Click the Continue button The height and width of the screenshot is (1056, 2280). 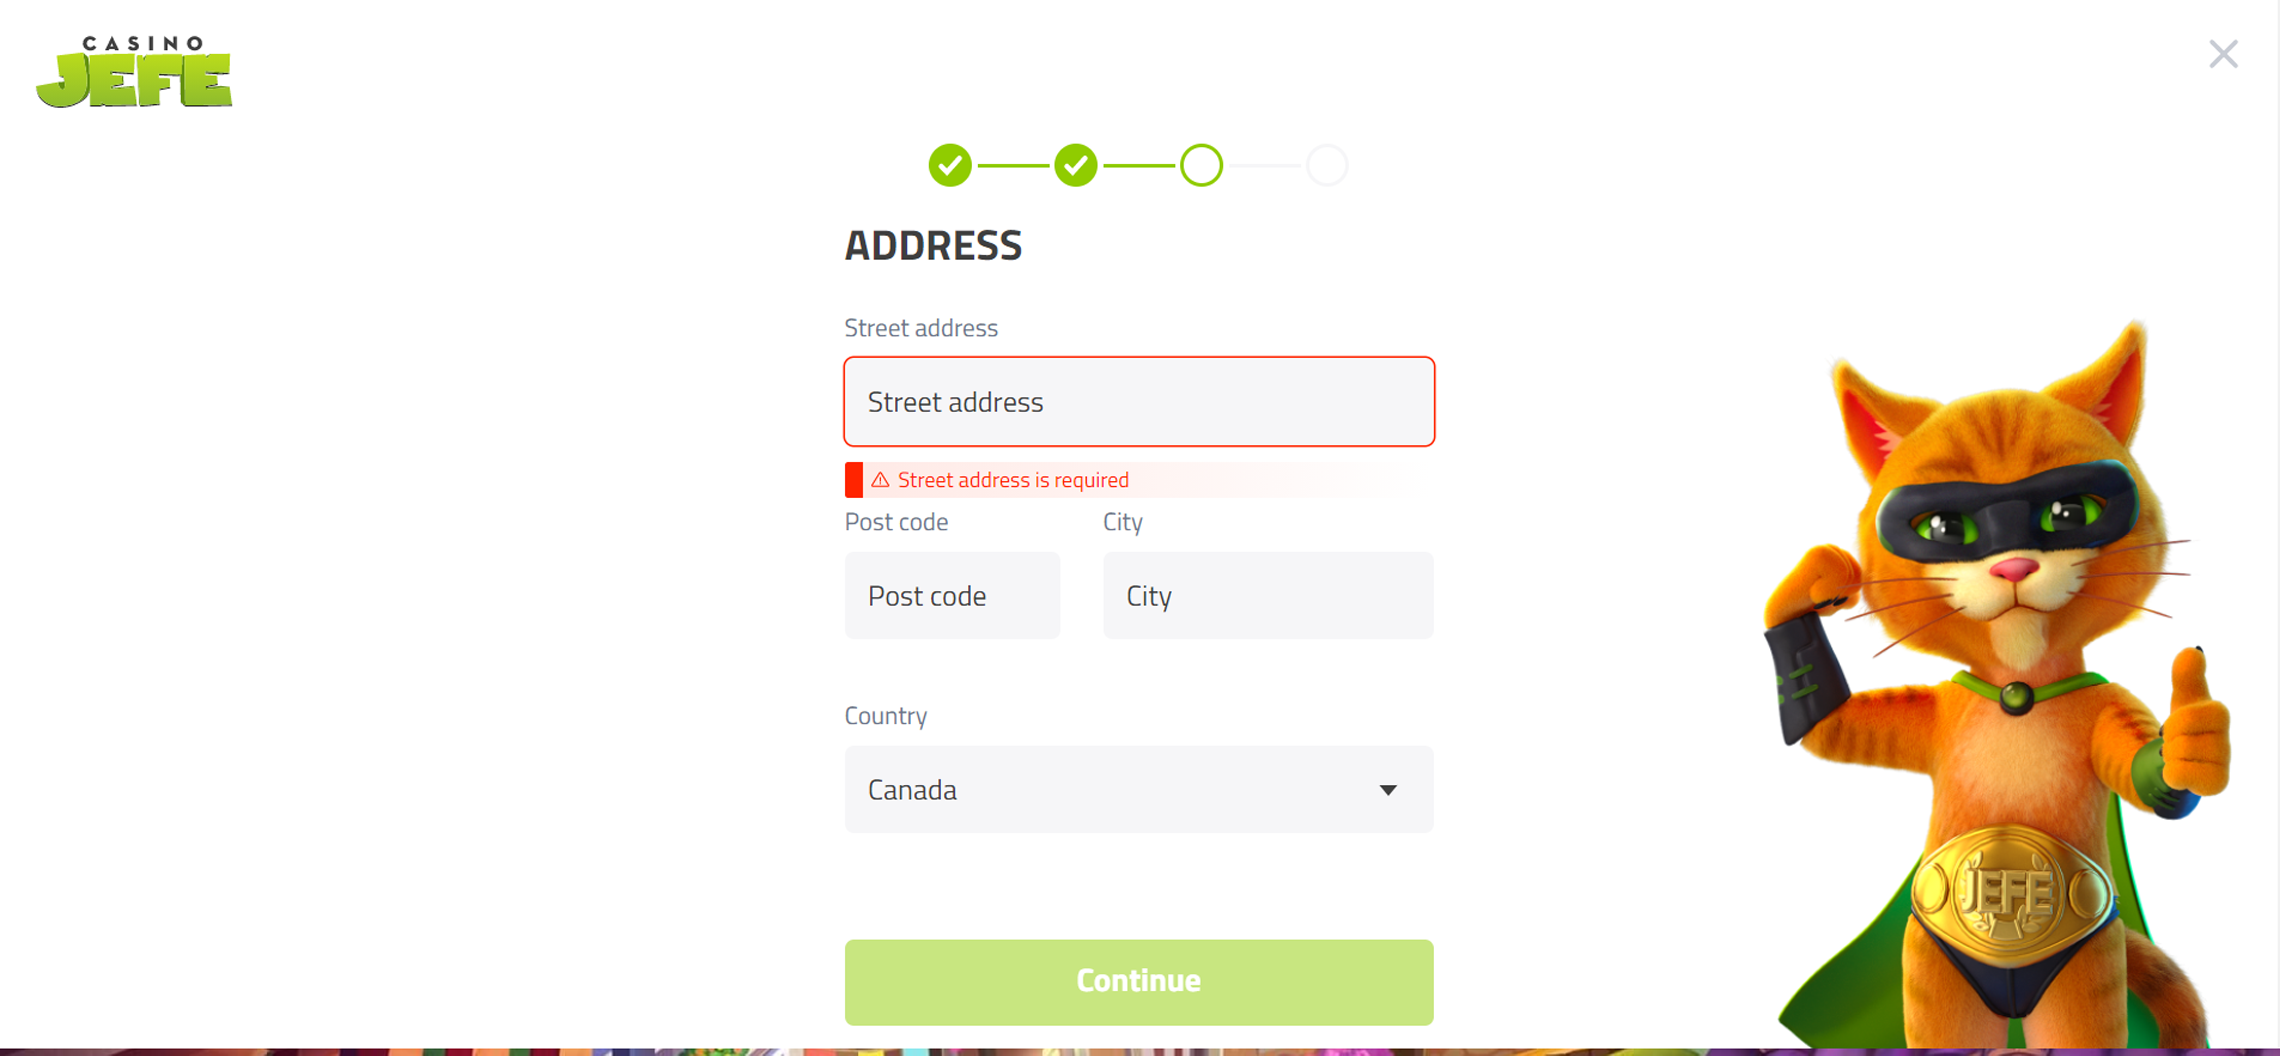pos(1139,982)
